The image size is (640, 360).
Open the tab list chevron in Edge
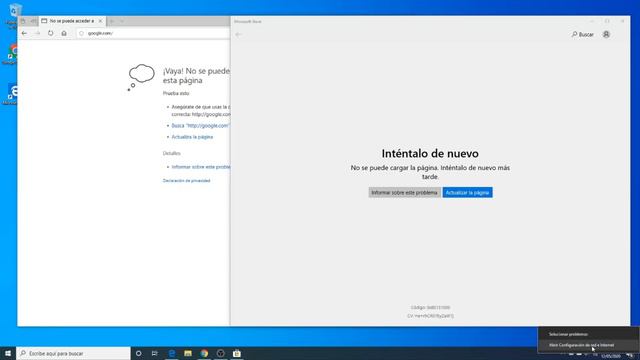click(x=122, y=21)
